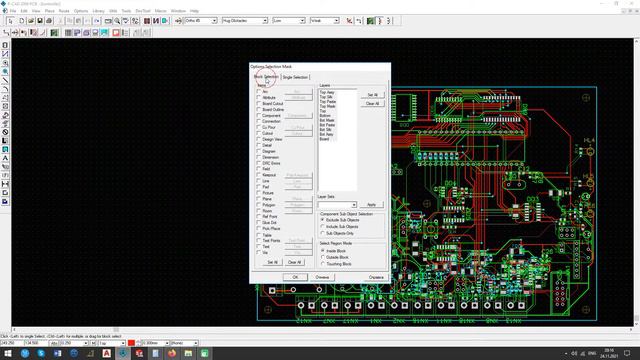This screenshot has height=360, width=640.
Task: Click the red layer color swatch in status bar
Action: 131,343
